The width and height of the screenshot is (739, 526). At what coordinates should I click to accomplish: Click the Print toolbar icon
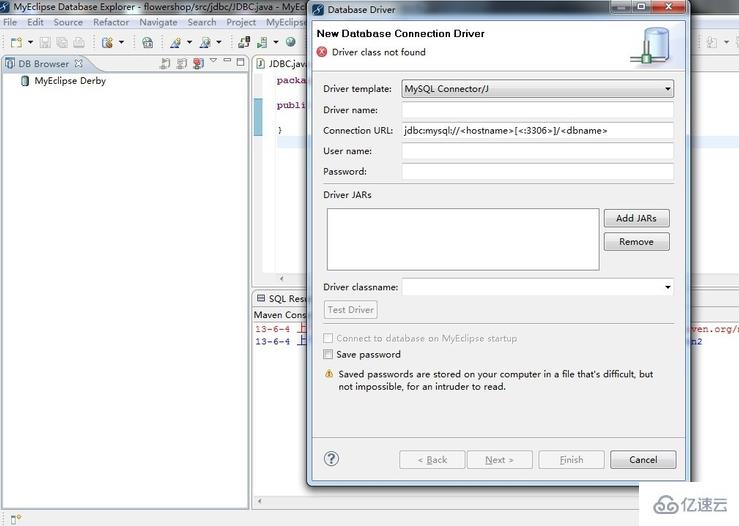click(79, 43)
